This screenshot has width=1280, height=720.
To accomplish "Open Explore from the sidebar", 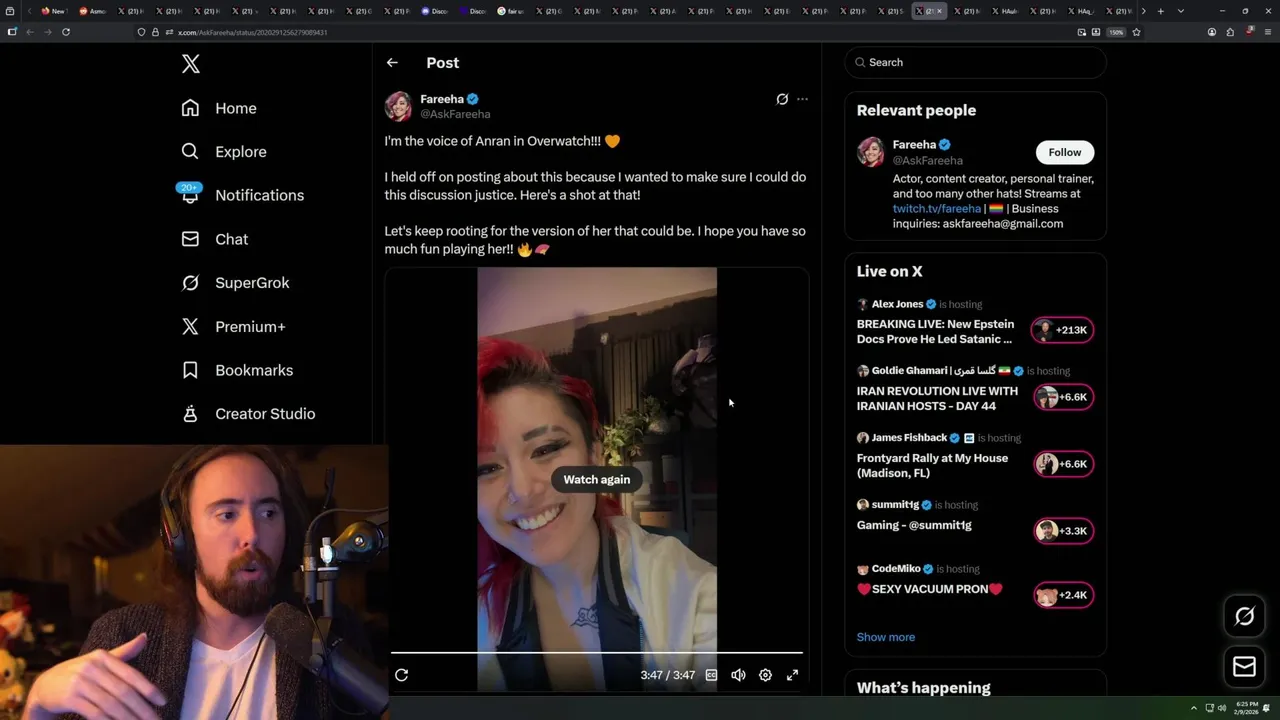I will click(x=224, y=152).
